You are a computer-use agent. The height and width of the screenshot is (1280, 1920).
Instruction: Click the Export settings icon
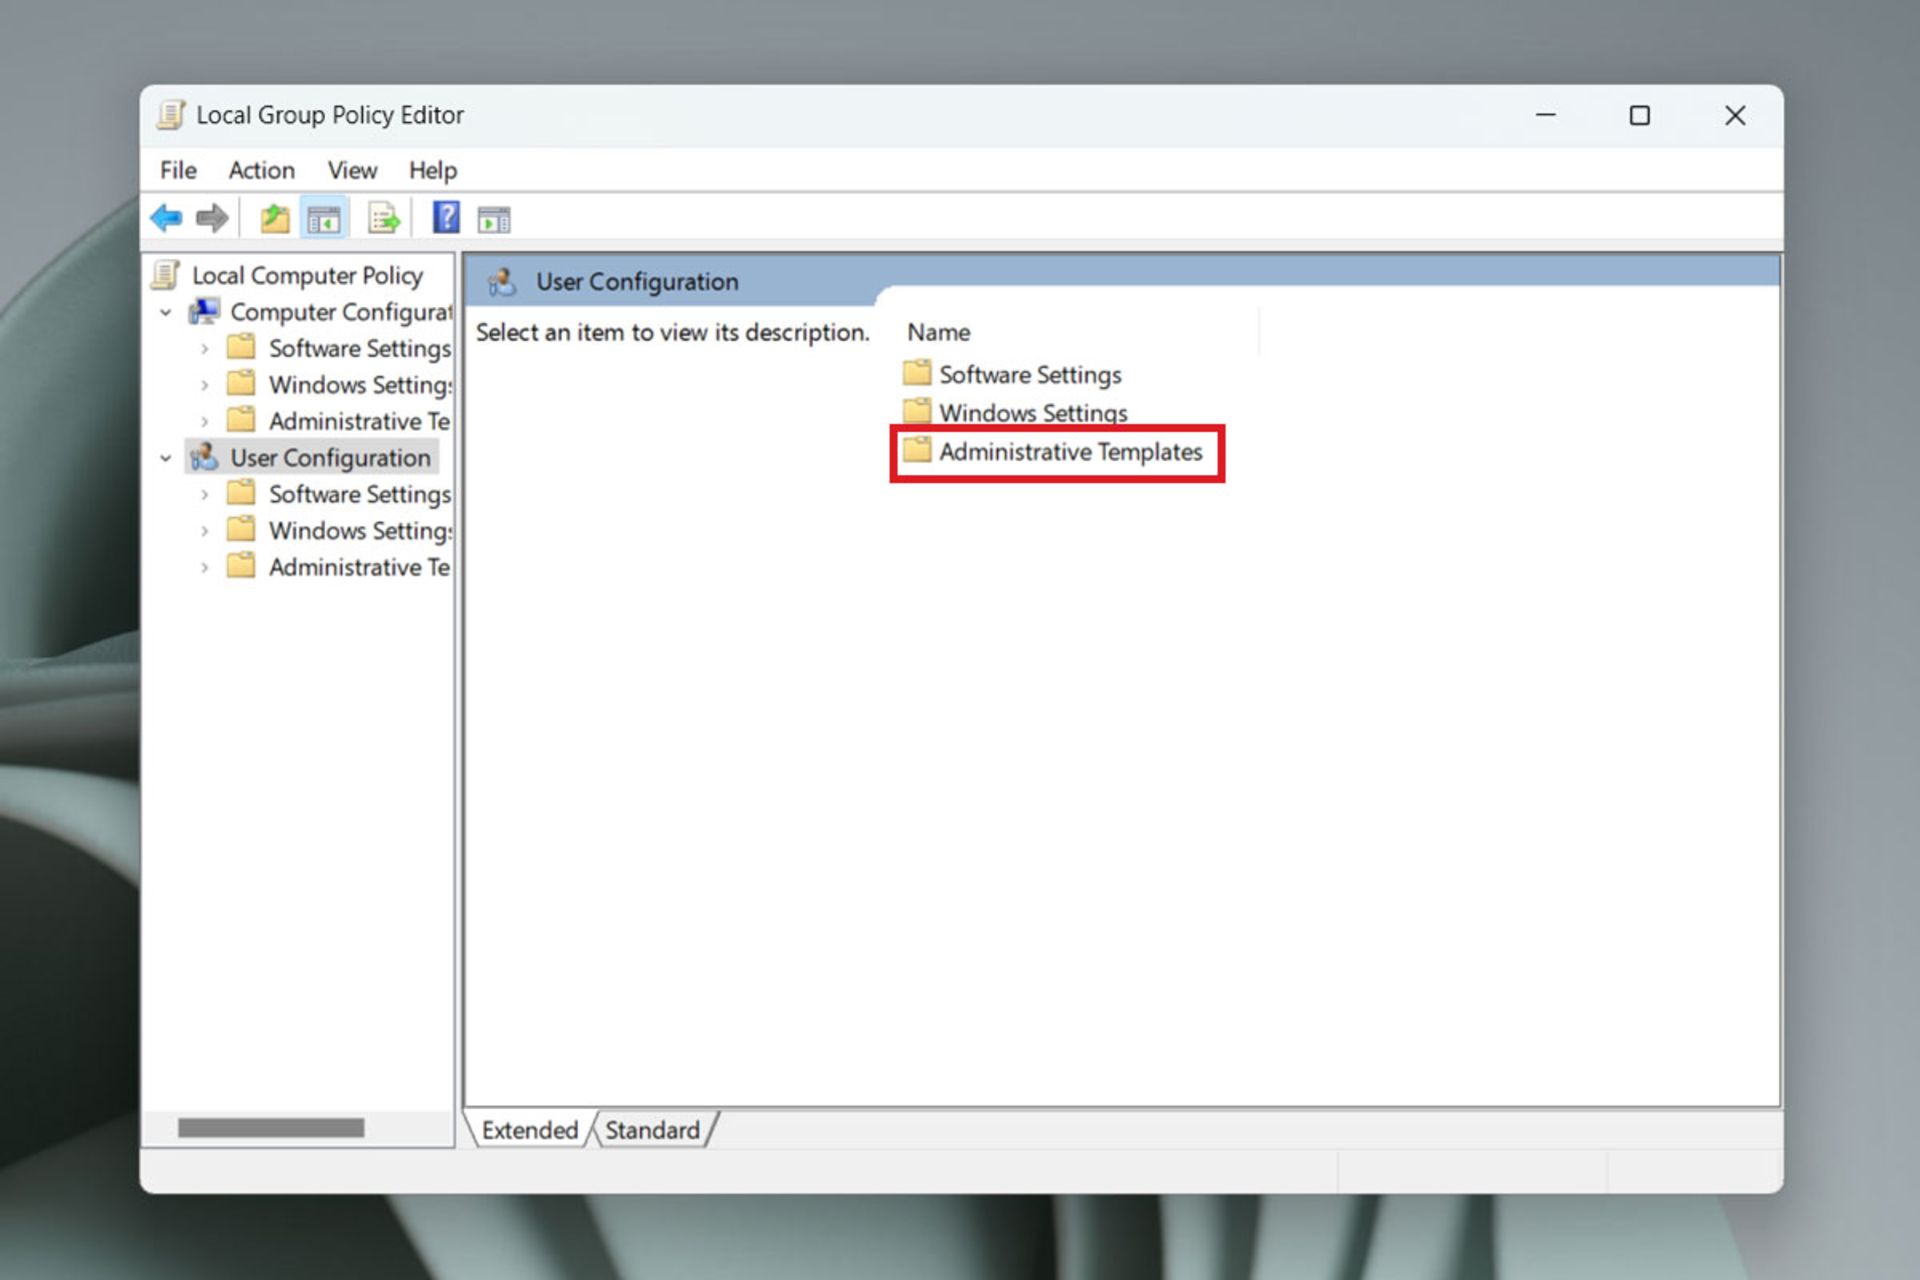tap(379, 217)
